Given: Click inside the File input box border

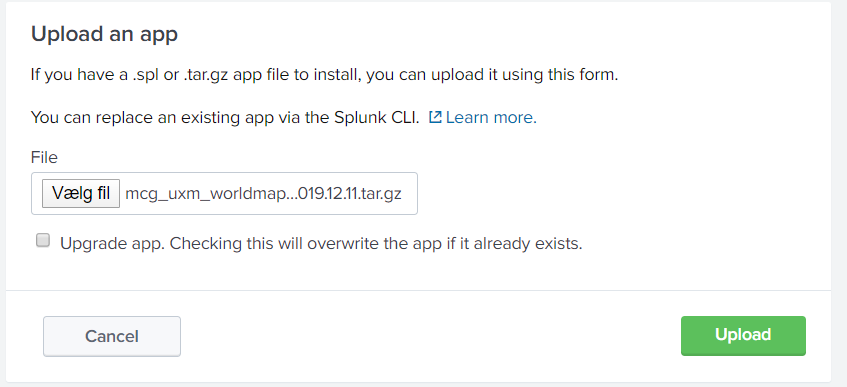Looking at the screenshot, I should [x=224, y=194].
